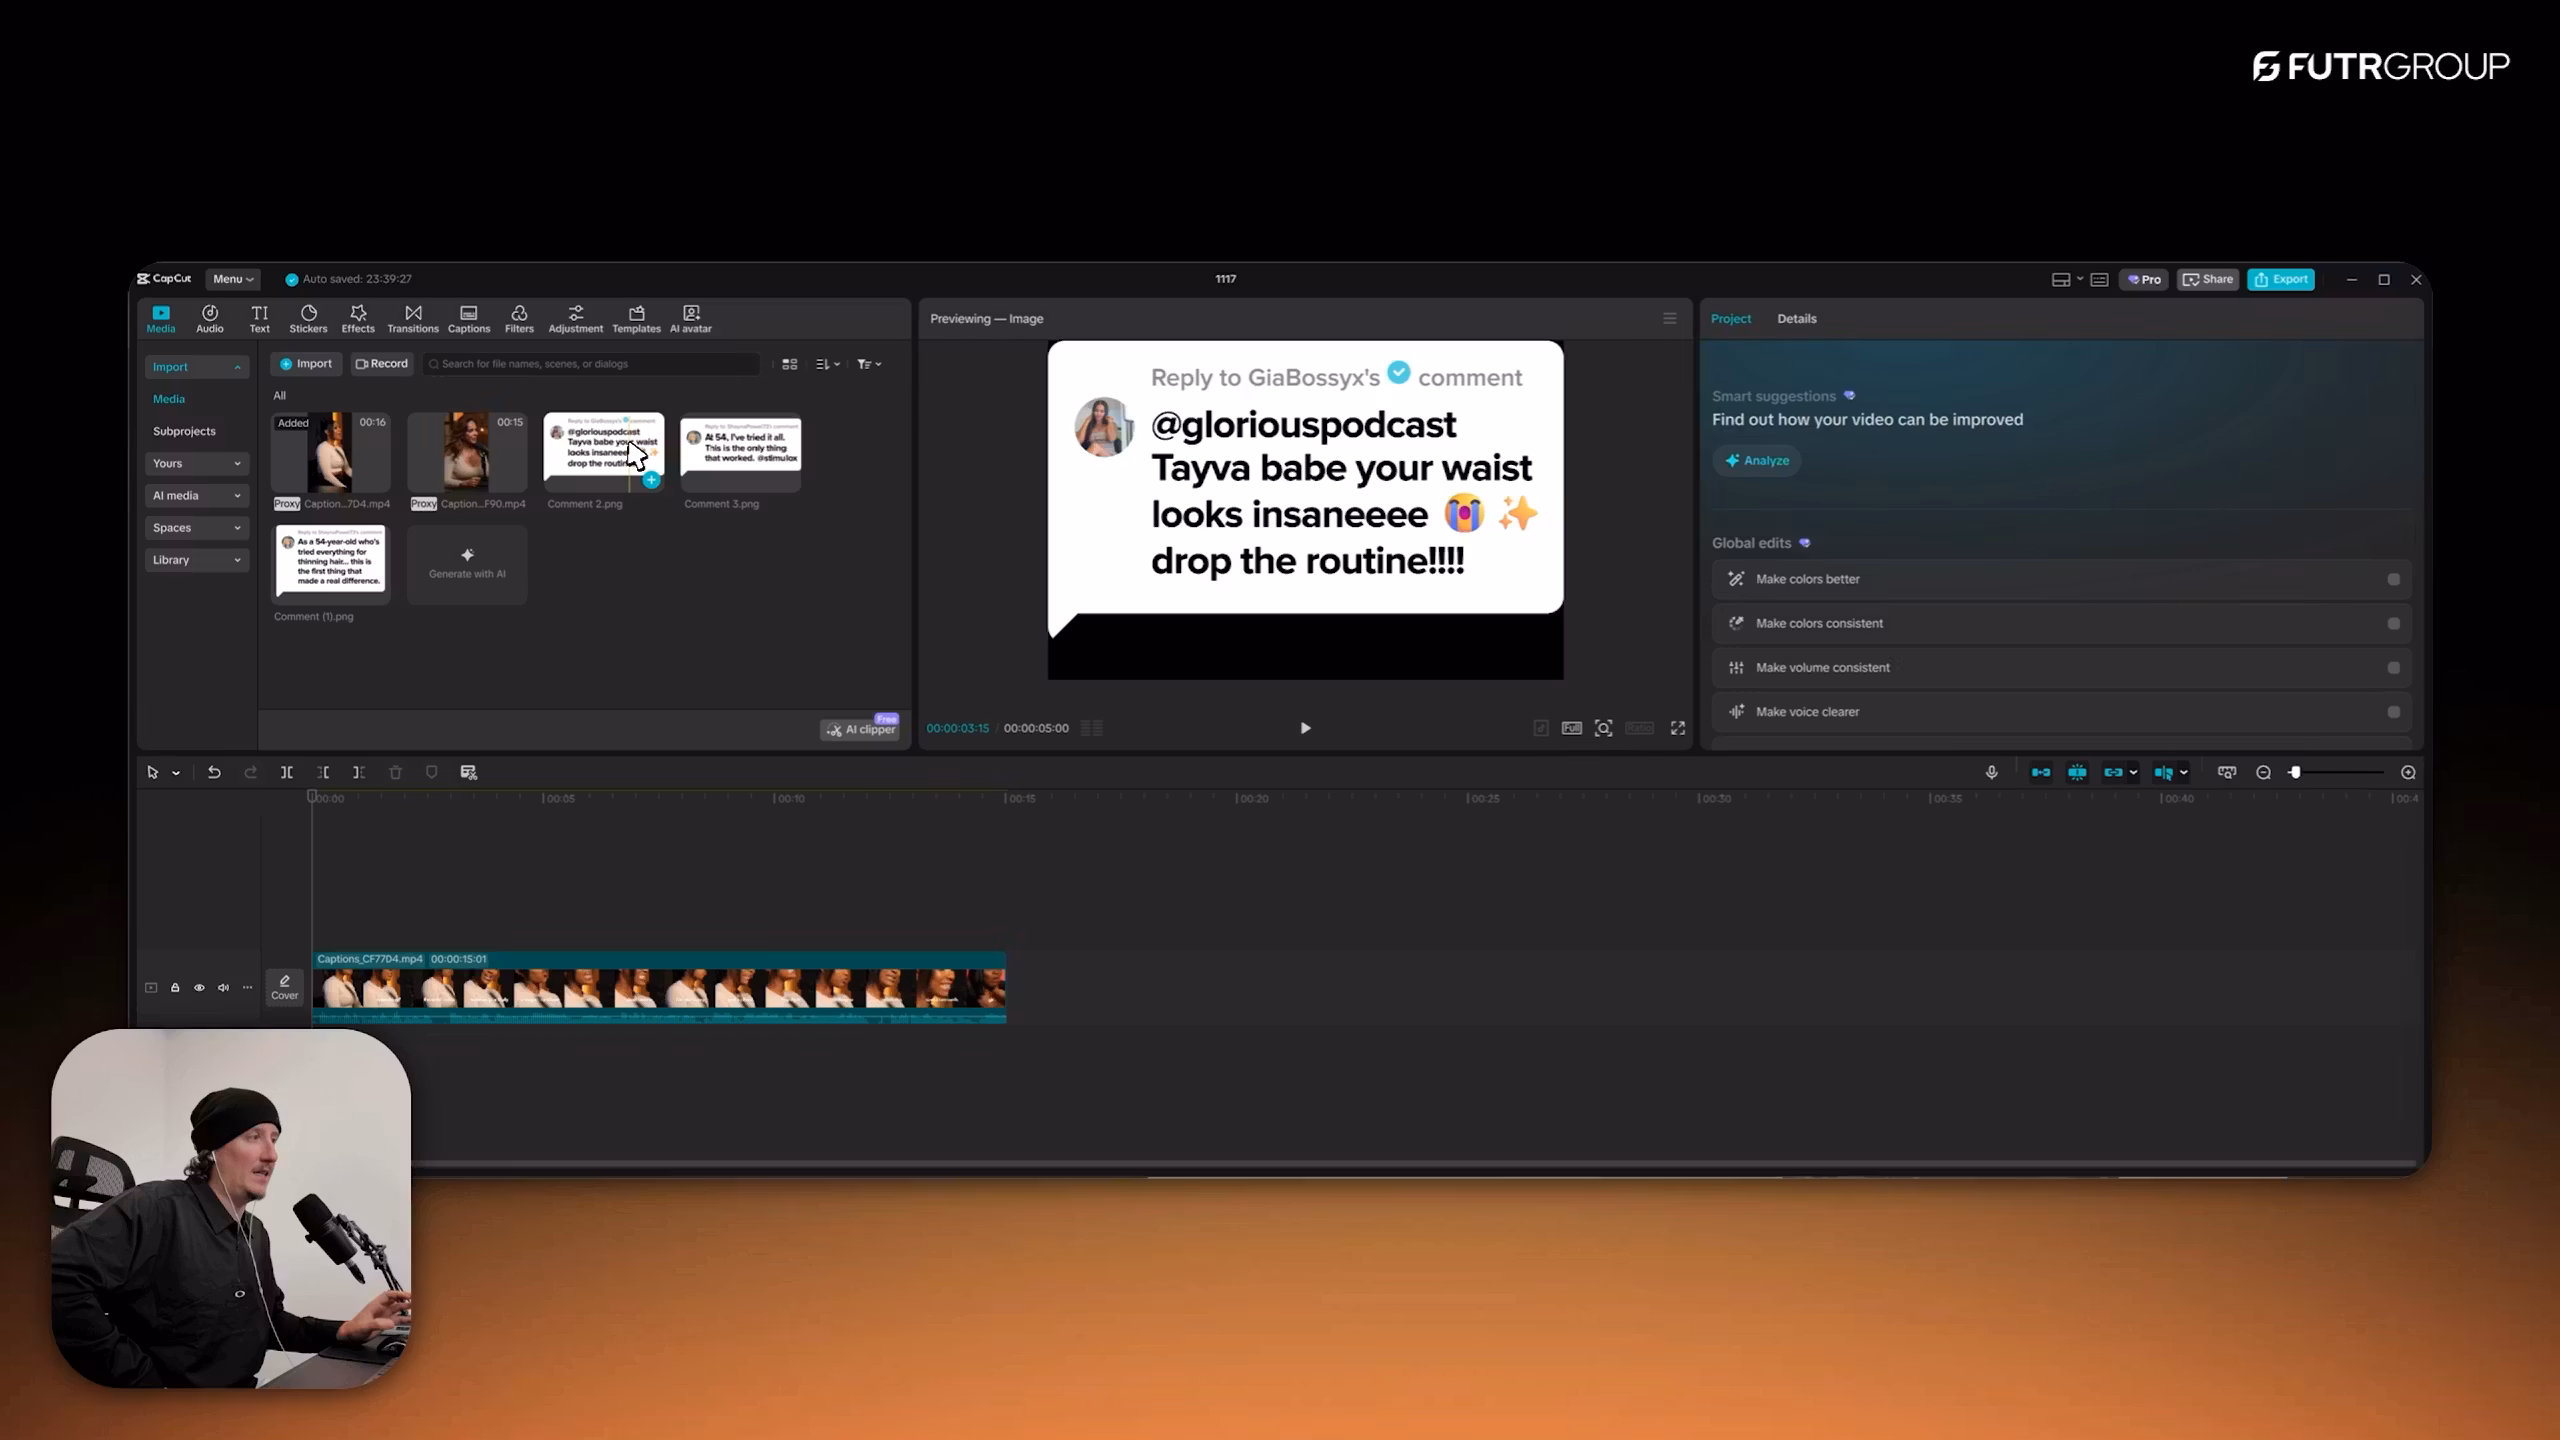Image resolution: width=2560 pixels, height=1440 pixels.
Task: Open the Captions tab
Action: tap(468, 318)
